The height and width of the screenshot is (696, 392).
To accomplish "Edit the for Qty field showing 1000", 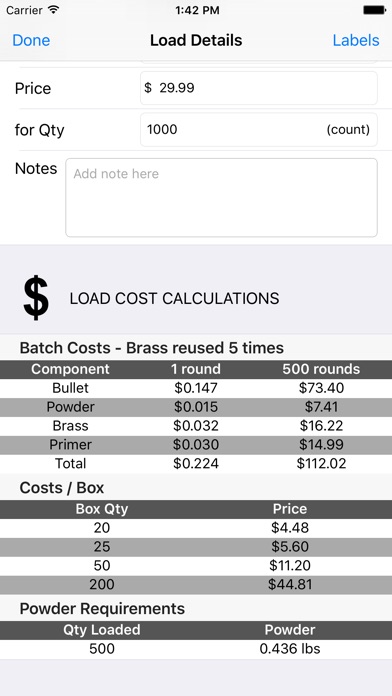I will (x=259, y=130).
